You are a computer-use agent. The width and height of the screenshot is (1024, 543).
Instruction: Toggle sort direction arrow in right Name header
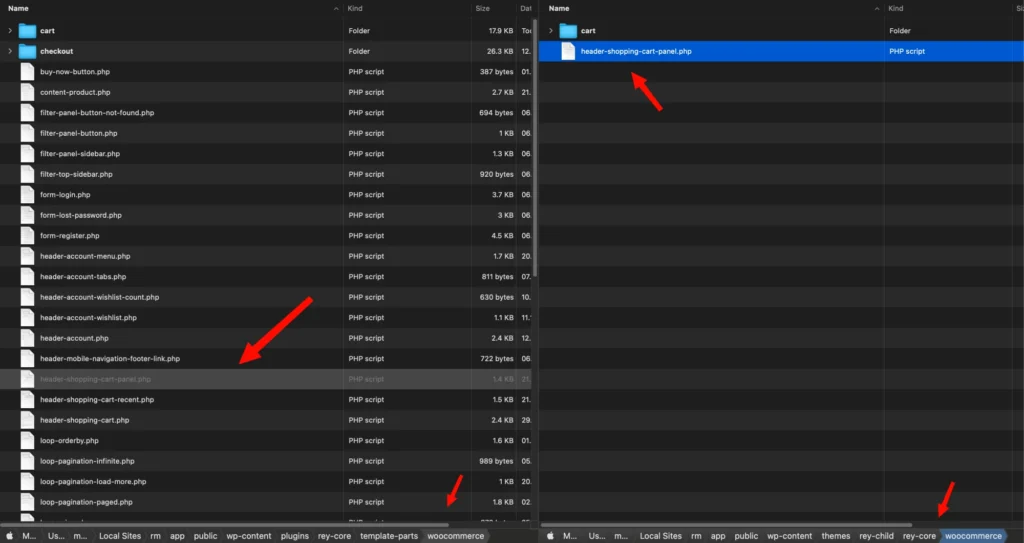click(877, 8)
